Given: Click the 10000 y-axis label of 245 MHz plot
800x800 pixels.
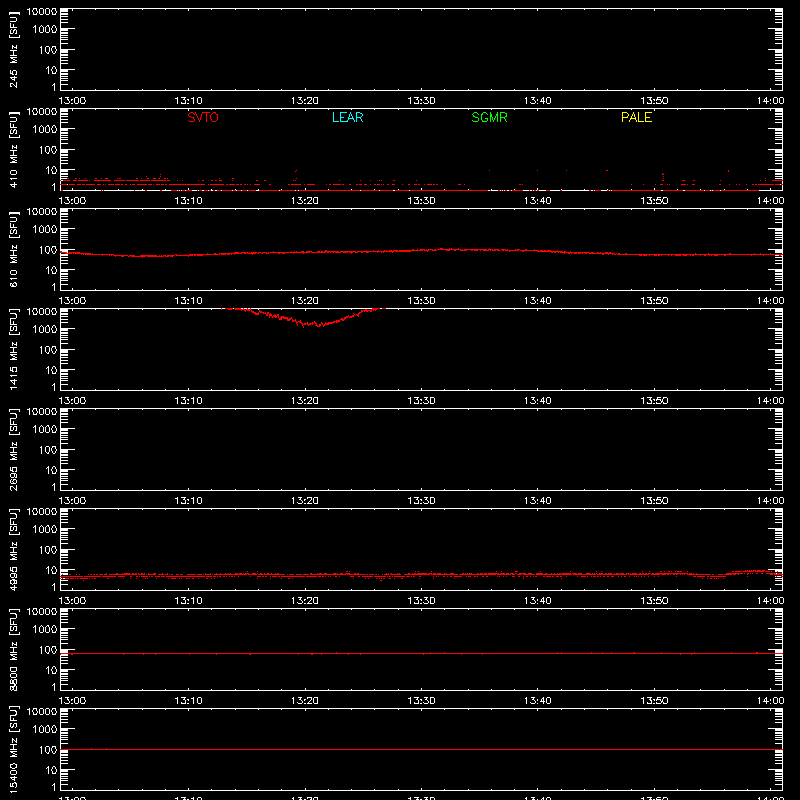Looking at the screenshot, I should [x=42, y=12].
